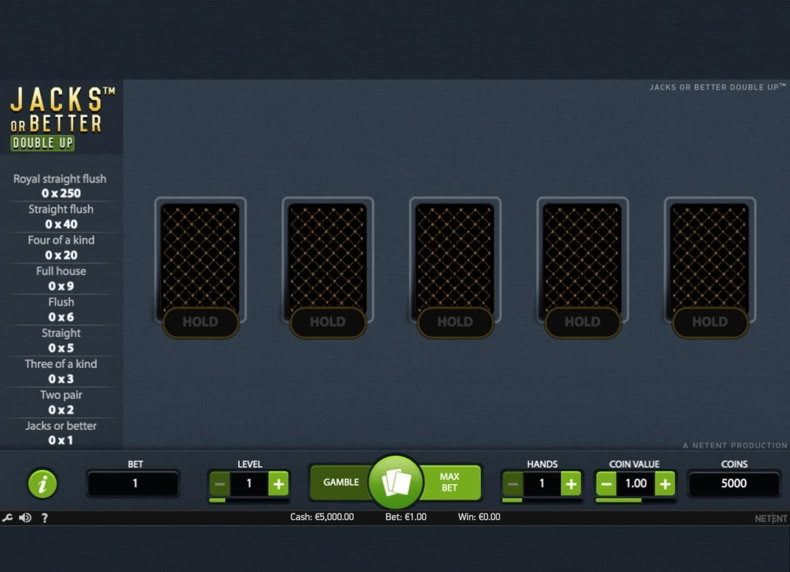Click the Jacks or better payout row

click(x=60, y=433)
